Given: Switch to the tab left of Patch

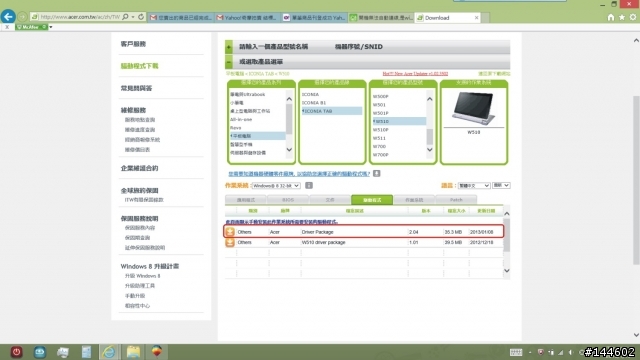Looking at the screenshot, I should (x=414, y=200).
